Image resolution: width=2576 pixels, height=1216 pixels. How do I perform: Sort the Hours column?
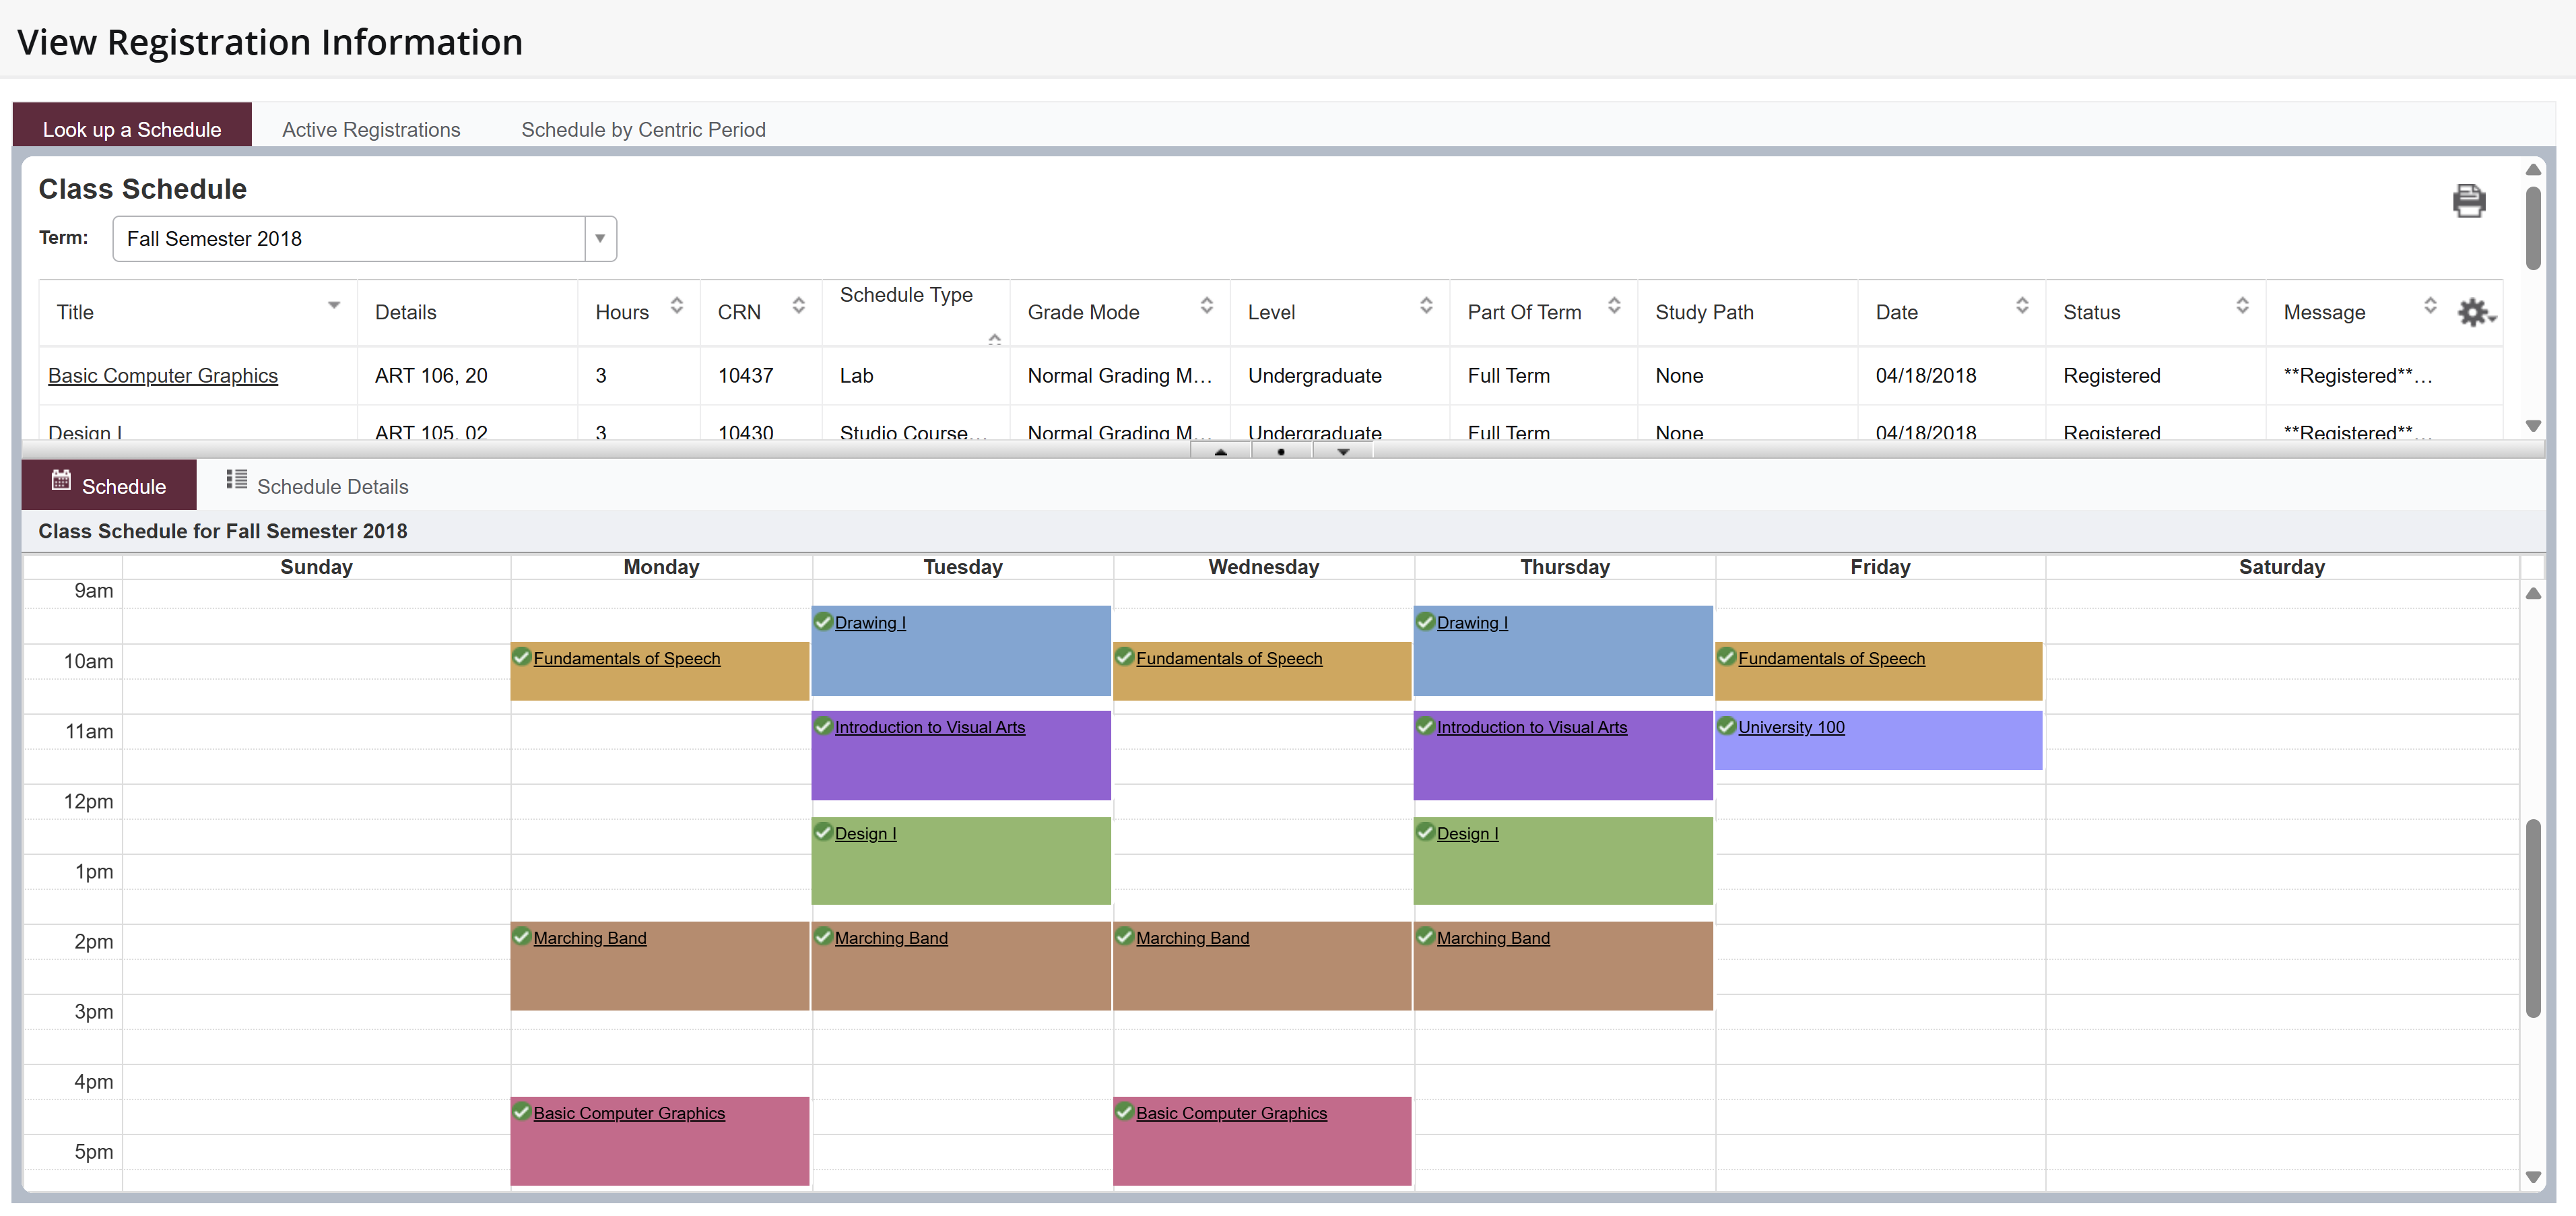click(677, 305)
